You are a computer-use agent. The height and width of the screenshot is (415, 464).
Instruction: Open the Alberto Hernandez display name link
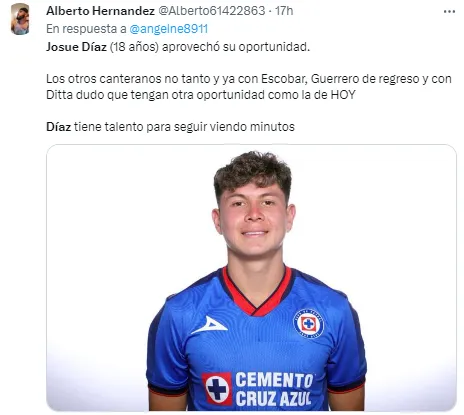pos(100,11)
